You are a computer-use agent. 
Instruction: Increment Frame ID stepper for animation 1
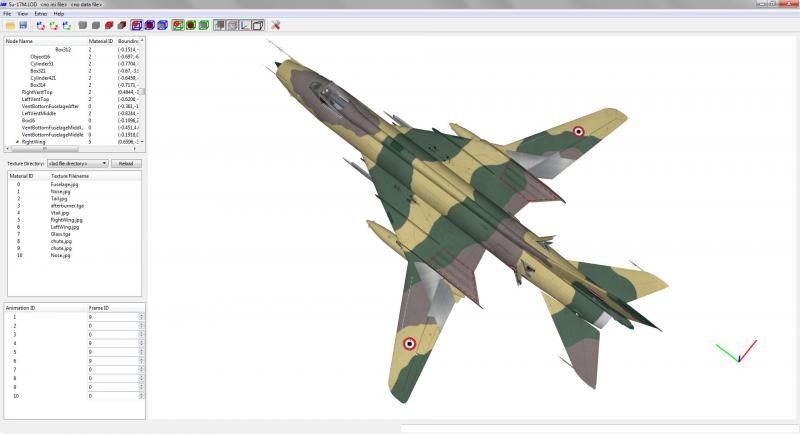tap(141, 315)
